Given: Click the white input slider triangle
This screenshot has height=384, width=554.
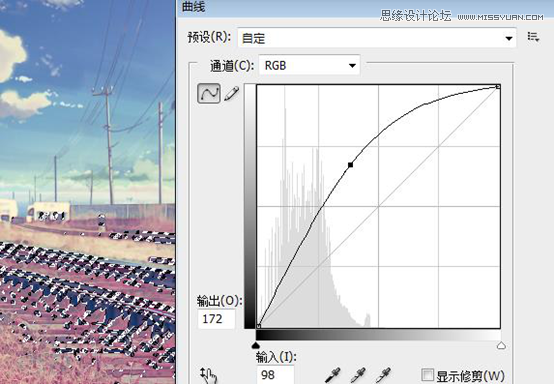Looking at the screenshot, I should point(501,345).
